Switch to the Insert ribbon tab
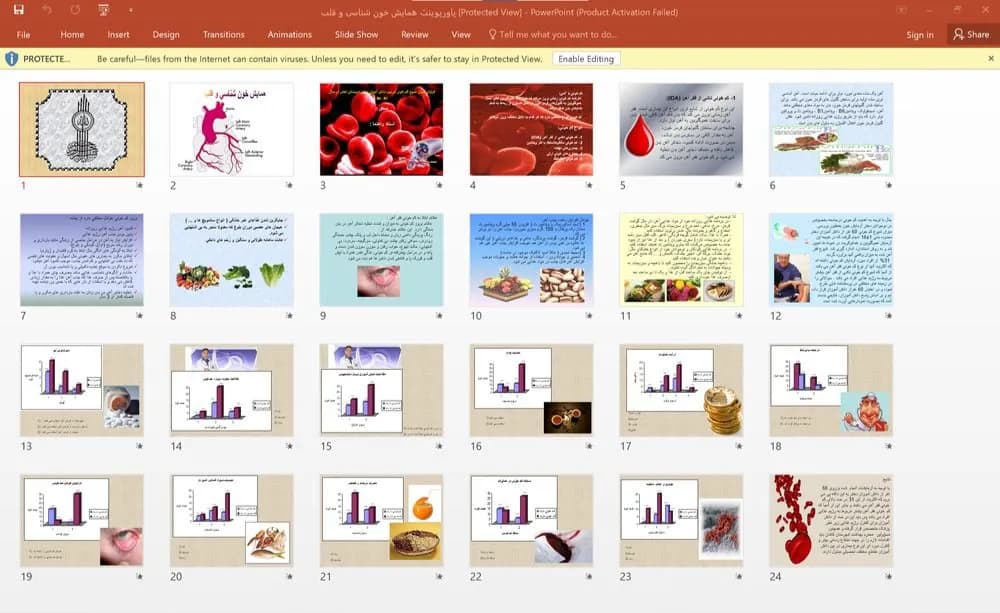The width and height of the screenshot is (1000, 613). tap(118, 34)
